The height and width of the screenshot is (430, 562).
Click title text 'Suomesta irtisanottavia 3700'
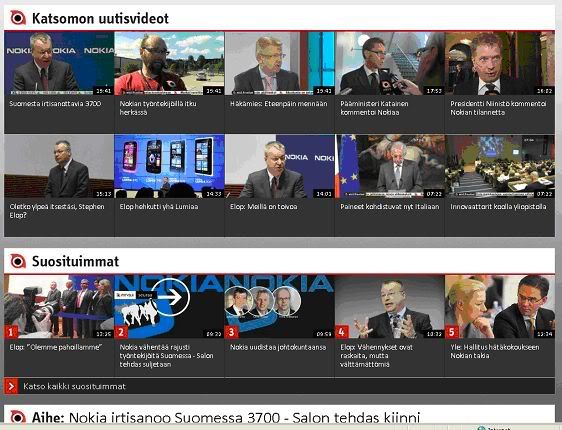point(55,104)
